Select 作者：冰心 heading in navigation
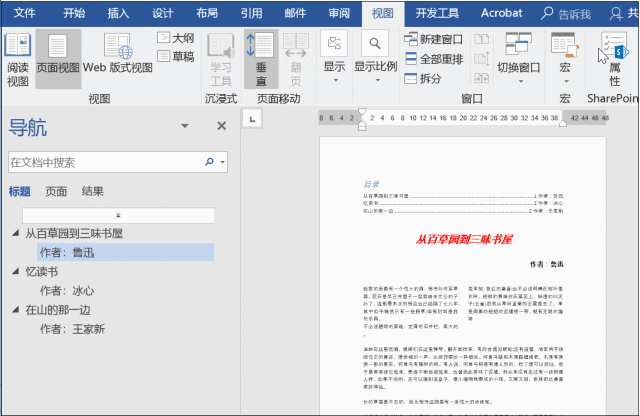This screenshot has height=416, width=640. (x=67, y=290)
